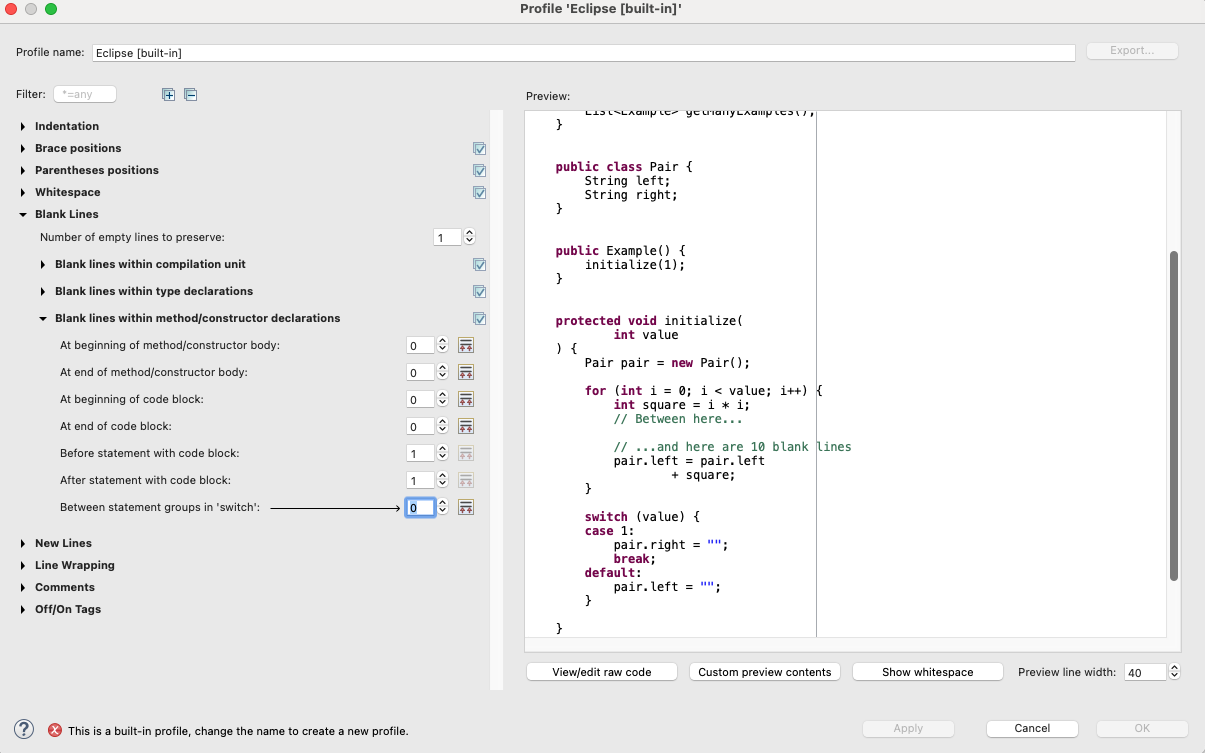This screenshot has width=1205, height=753.
Task: Expand the Off/On Tags section
Action: click(23, 609)
